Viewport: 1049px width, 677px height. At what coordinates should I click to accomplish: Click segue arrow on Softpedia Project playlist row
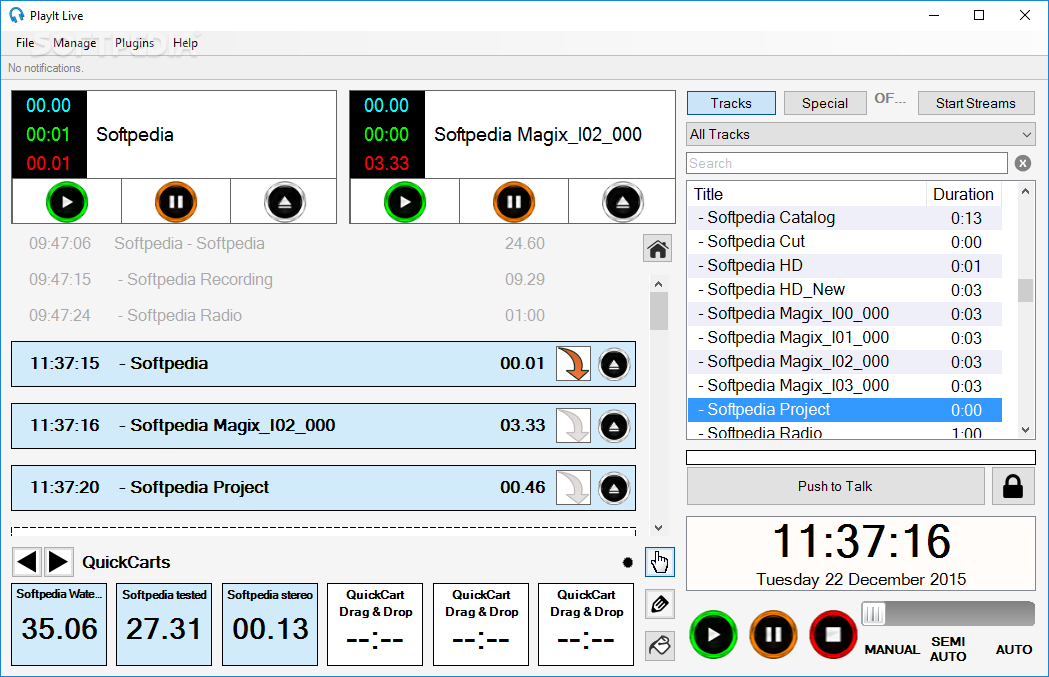[x=573, y=487]
